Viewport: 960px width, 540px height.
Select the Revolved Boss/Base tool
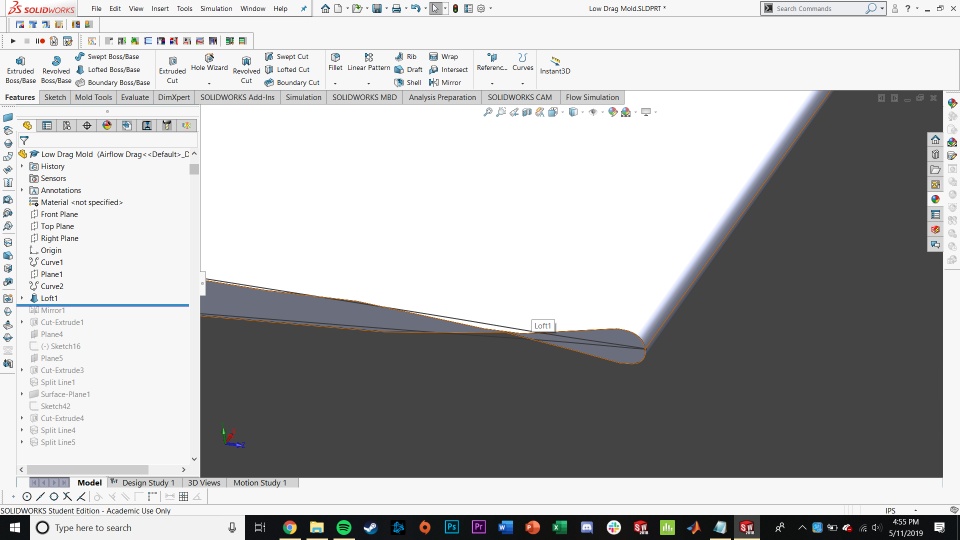[x=56, y=69]
